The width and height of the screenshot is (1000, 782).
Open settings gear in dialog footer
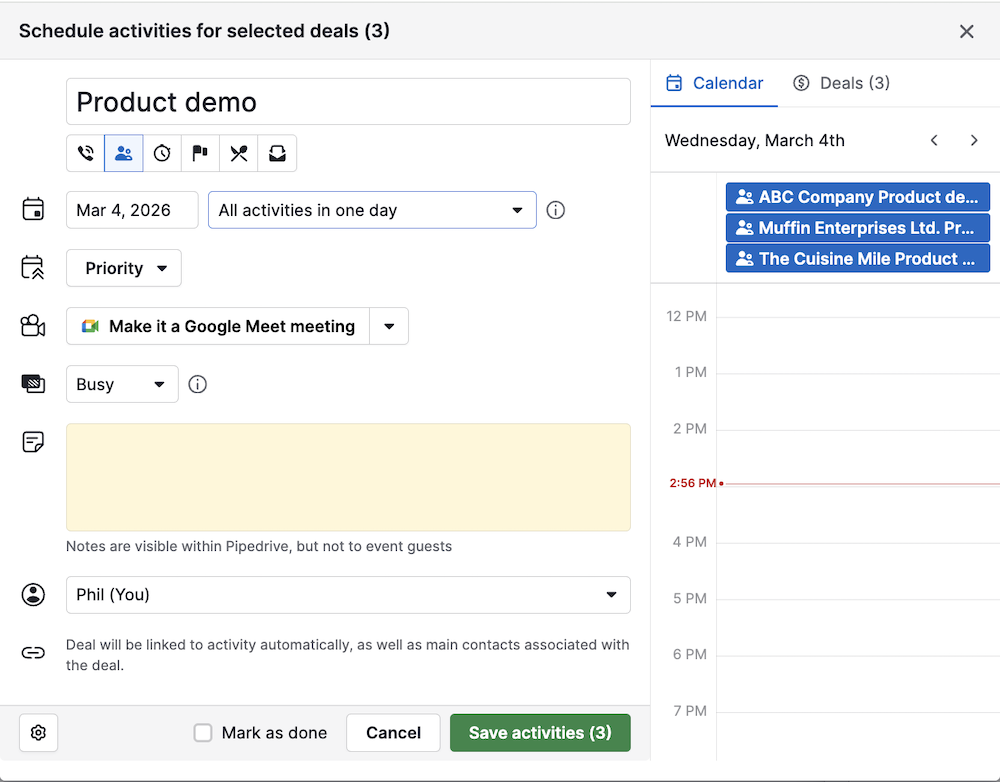click(x=38, y=733)
